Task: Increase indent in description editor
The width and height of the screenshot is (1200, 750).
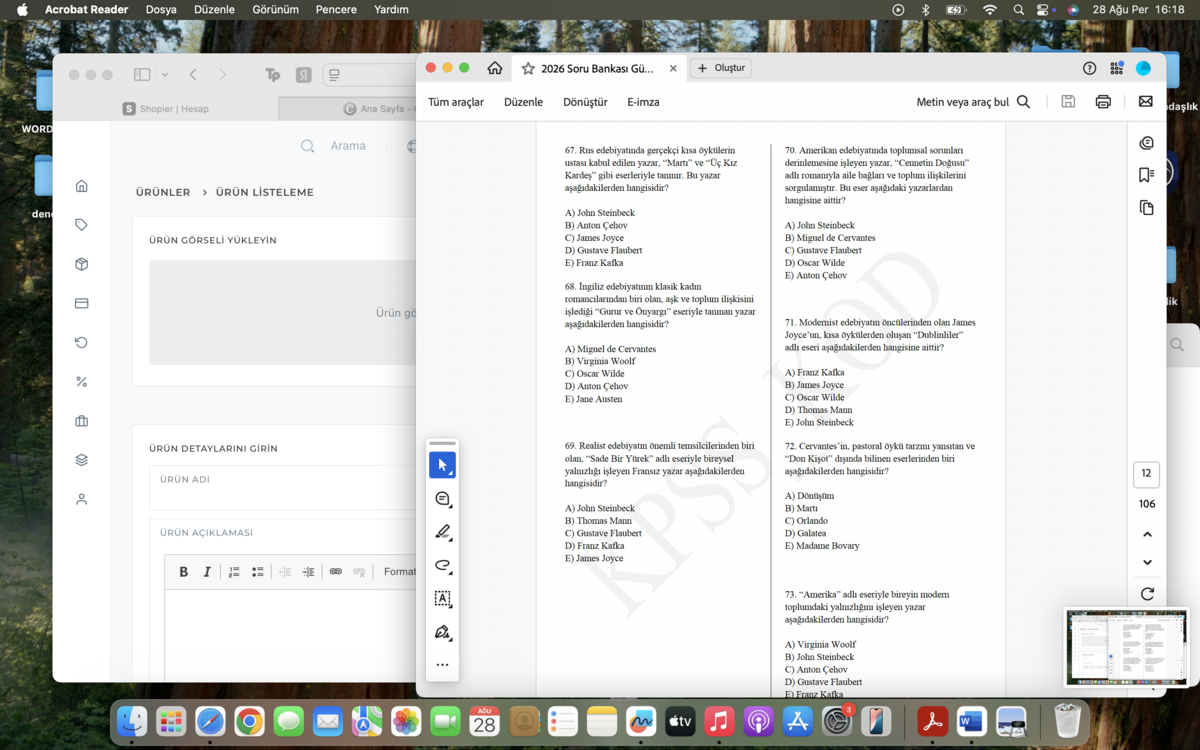Action: pyautogui.click(x=309, y=572)
